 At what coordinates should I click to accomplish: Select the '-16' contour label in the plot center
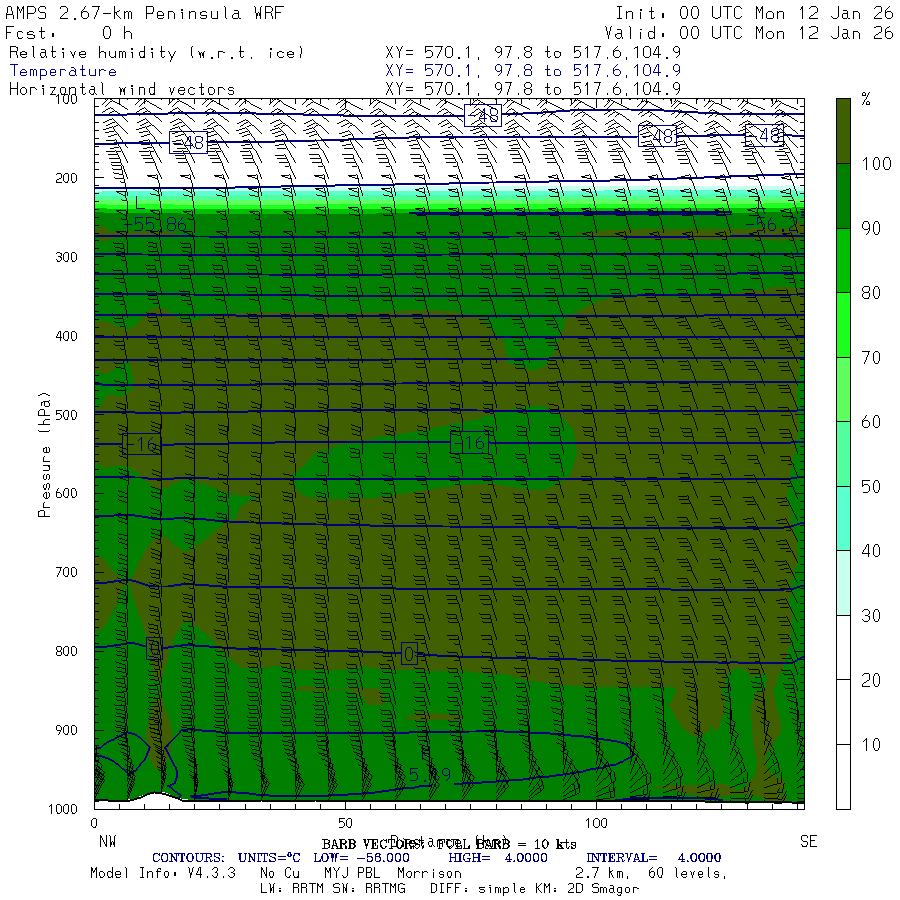[x=470, y=443]
